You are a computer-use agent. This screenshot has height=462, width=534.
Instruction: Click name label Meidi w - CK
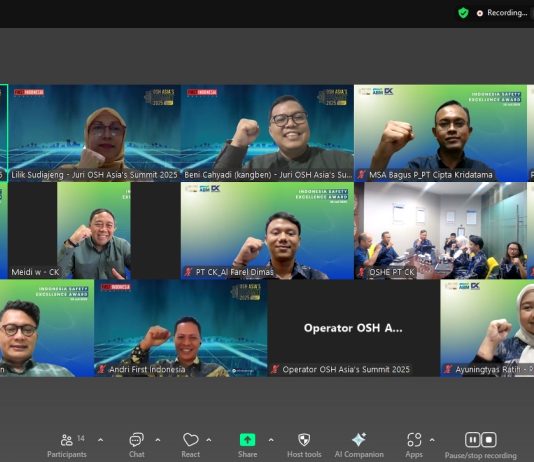[x=35, y=272]
